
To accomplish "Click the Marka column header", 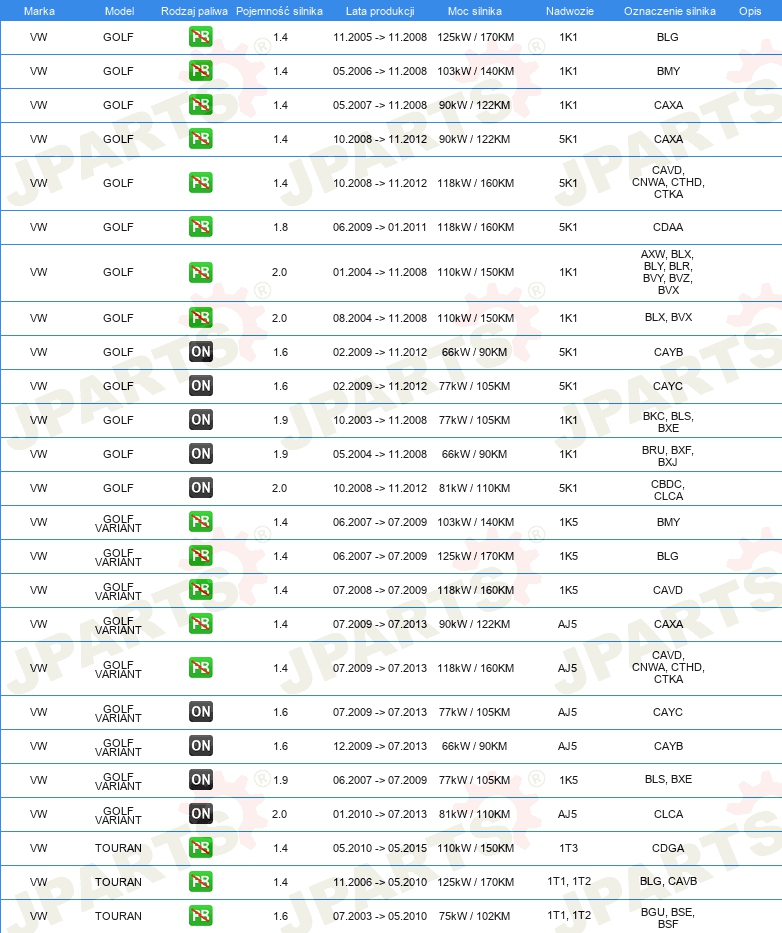I will (39, 11).
